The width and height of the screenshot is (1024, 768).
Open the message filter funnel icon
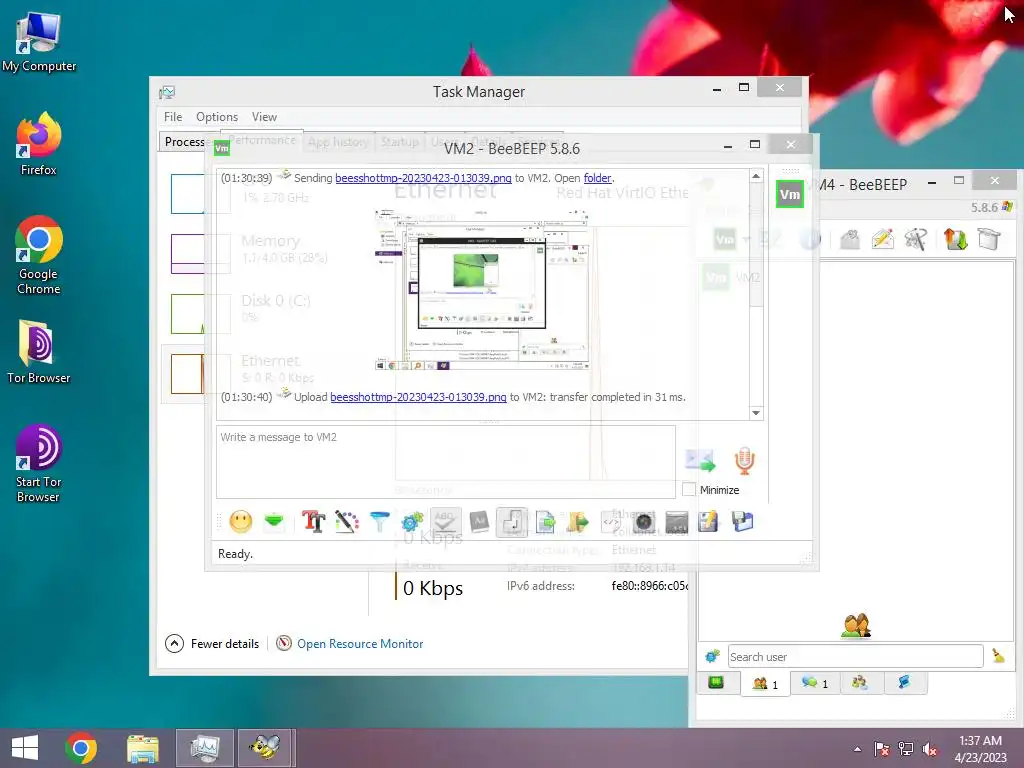(379, 522)
